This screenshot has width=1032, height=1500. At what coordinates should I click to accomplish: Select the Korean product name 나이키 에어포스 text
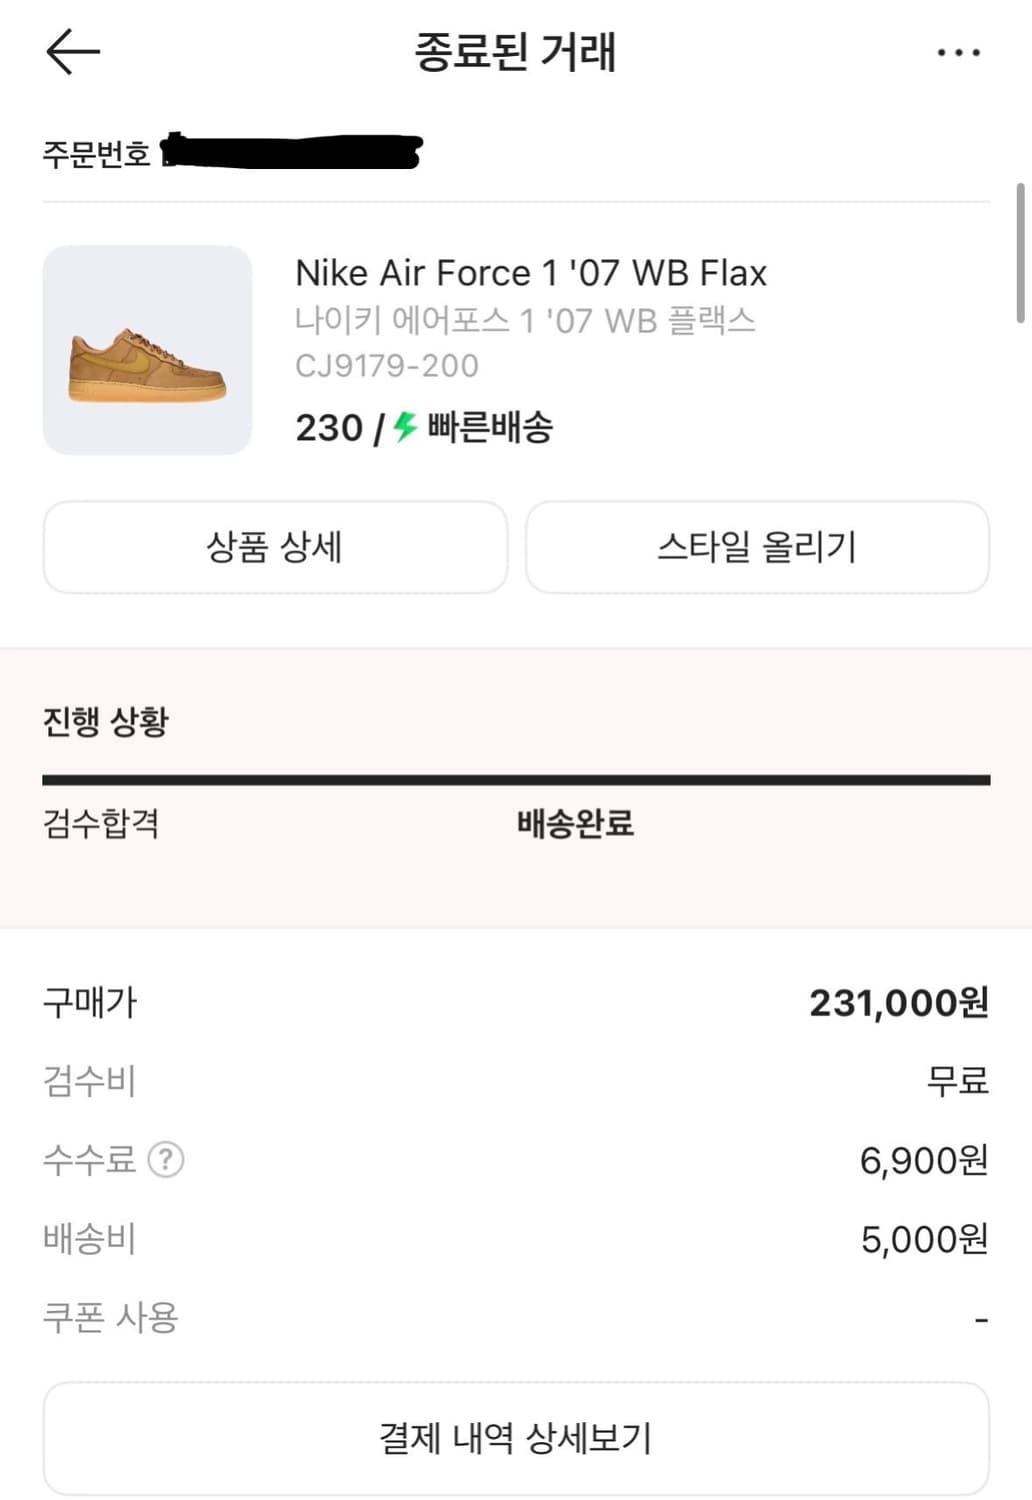tap(525, 320)
